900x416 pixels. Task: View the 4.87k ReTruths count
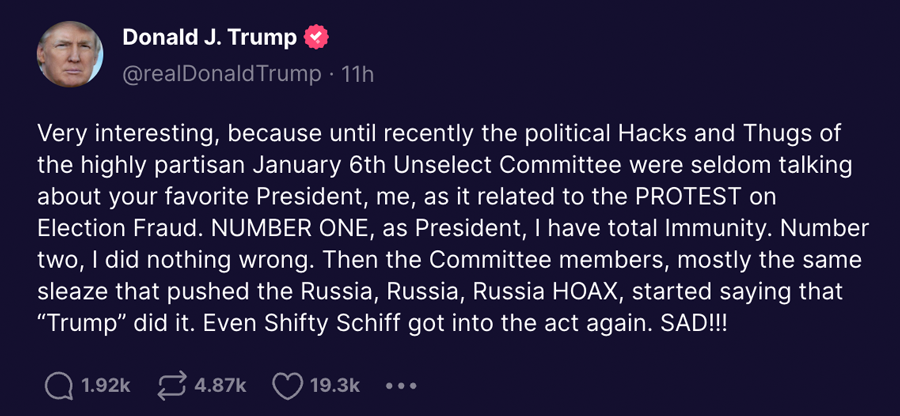tap(220, 386)
